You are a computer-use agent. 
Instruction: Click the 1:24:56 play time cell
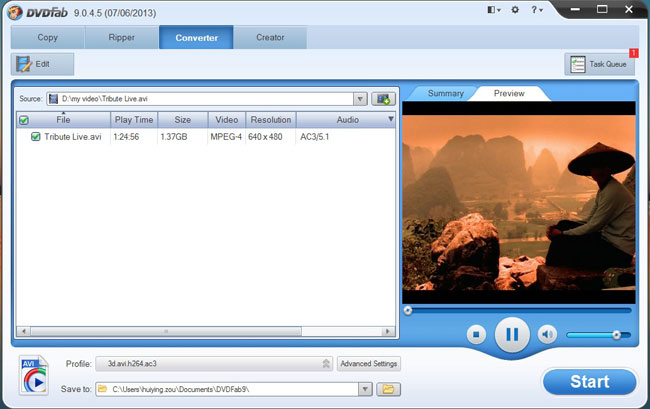coord(126,137)
